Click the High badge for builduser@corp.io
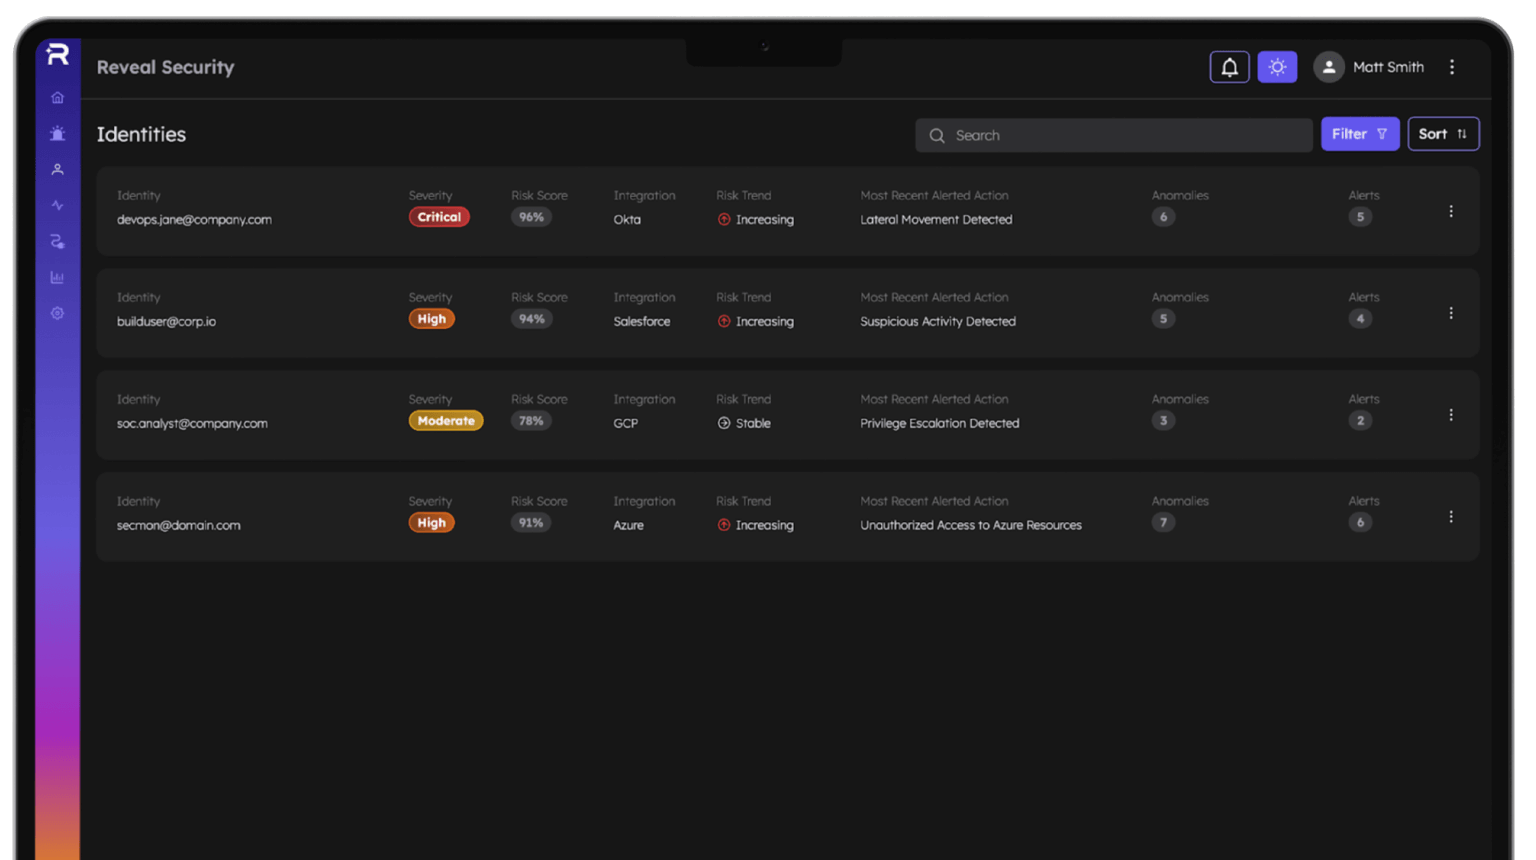Viewport: 1536px width, 860px height. pos(432,319)
